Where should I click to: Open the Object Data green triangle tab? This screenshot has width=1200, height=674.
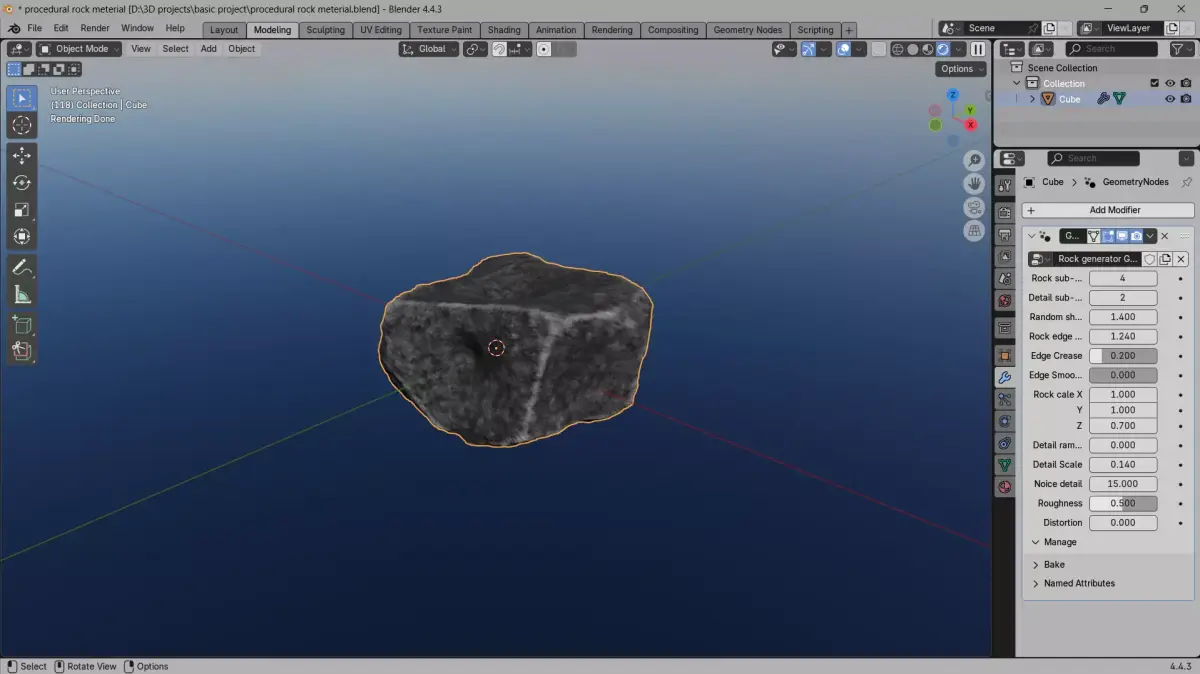point(1005,465)
